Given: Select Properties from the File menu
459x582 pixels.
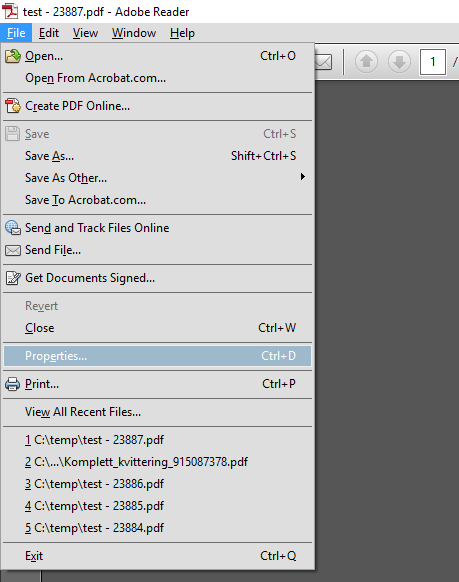Looking at the screenshot, I should coord(157,356).
